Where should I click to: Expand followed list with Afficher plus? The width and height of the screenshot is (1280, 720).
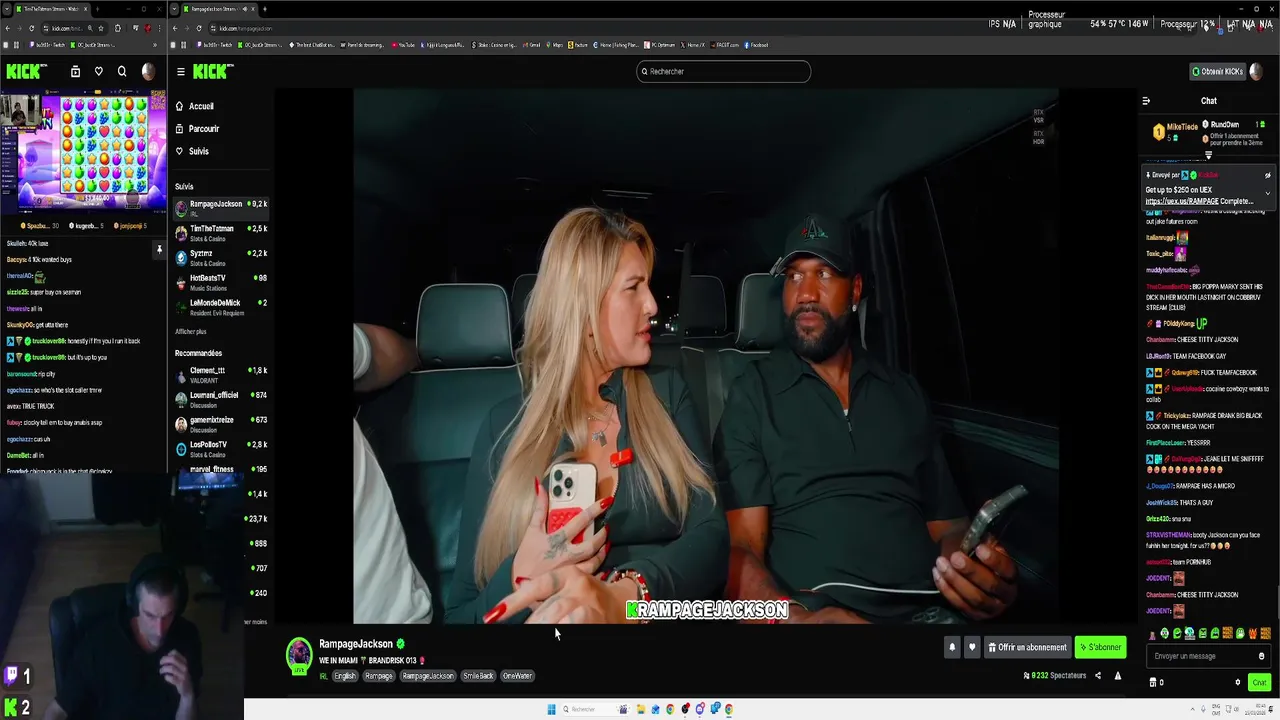[191, 332]
